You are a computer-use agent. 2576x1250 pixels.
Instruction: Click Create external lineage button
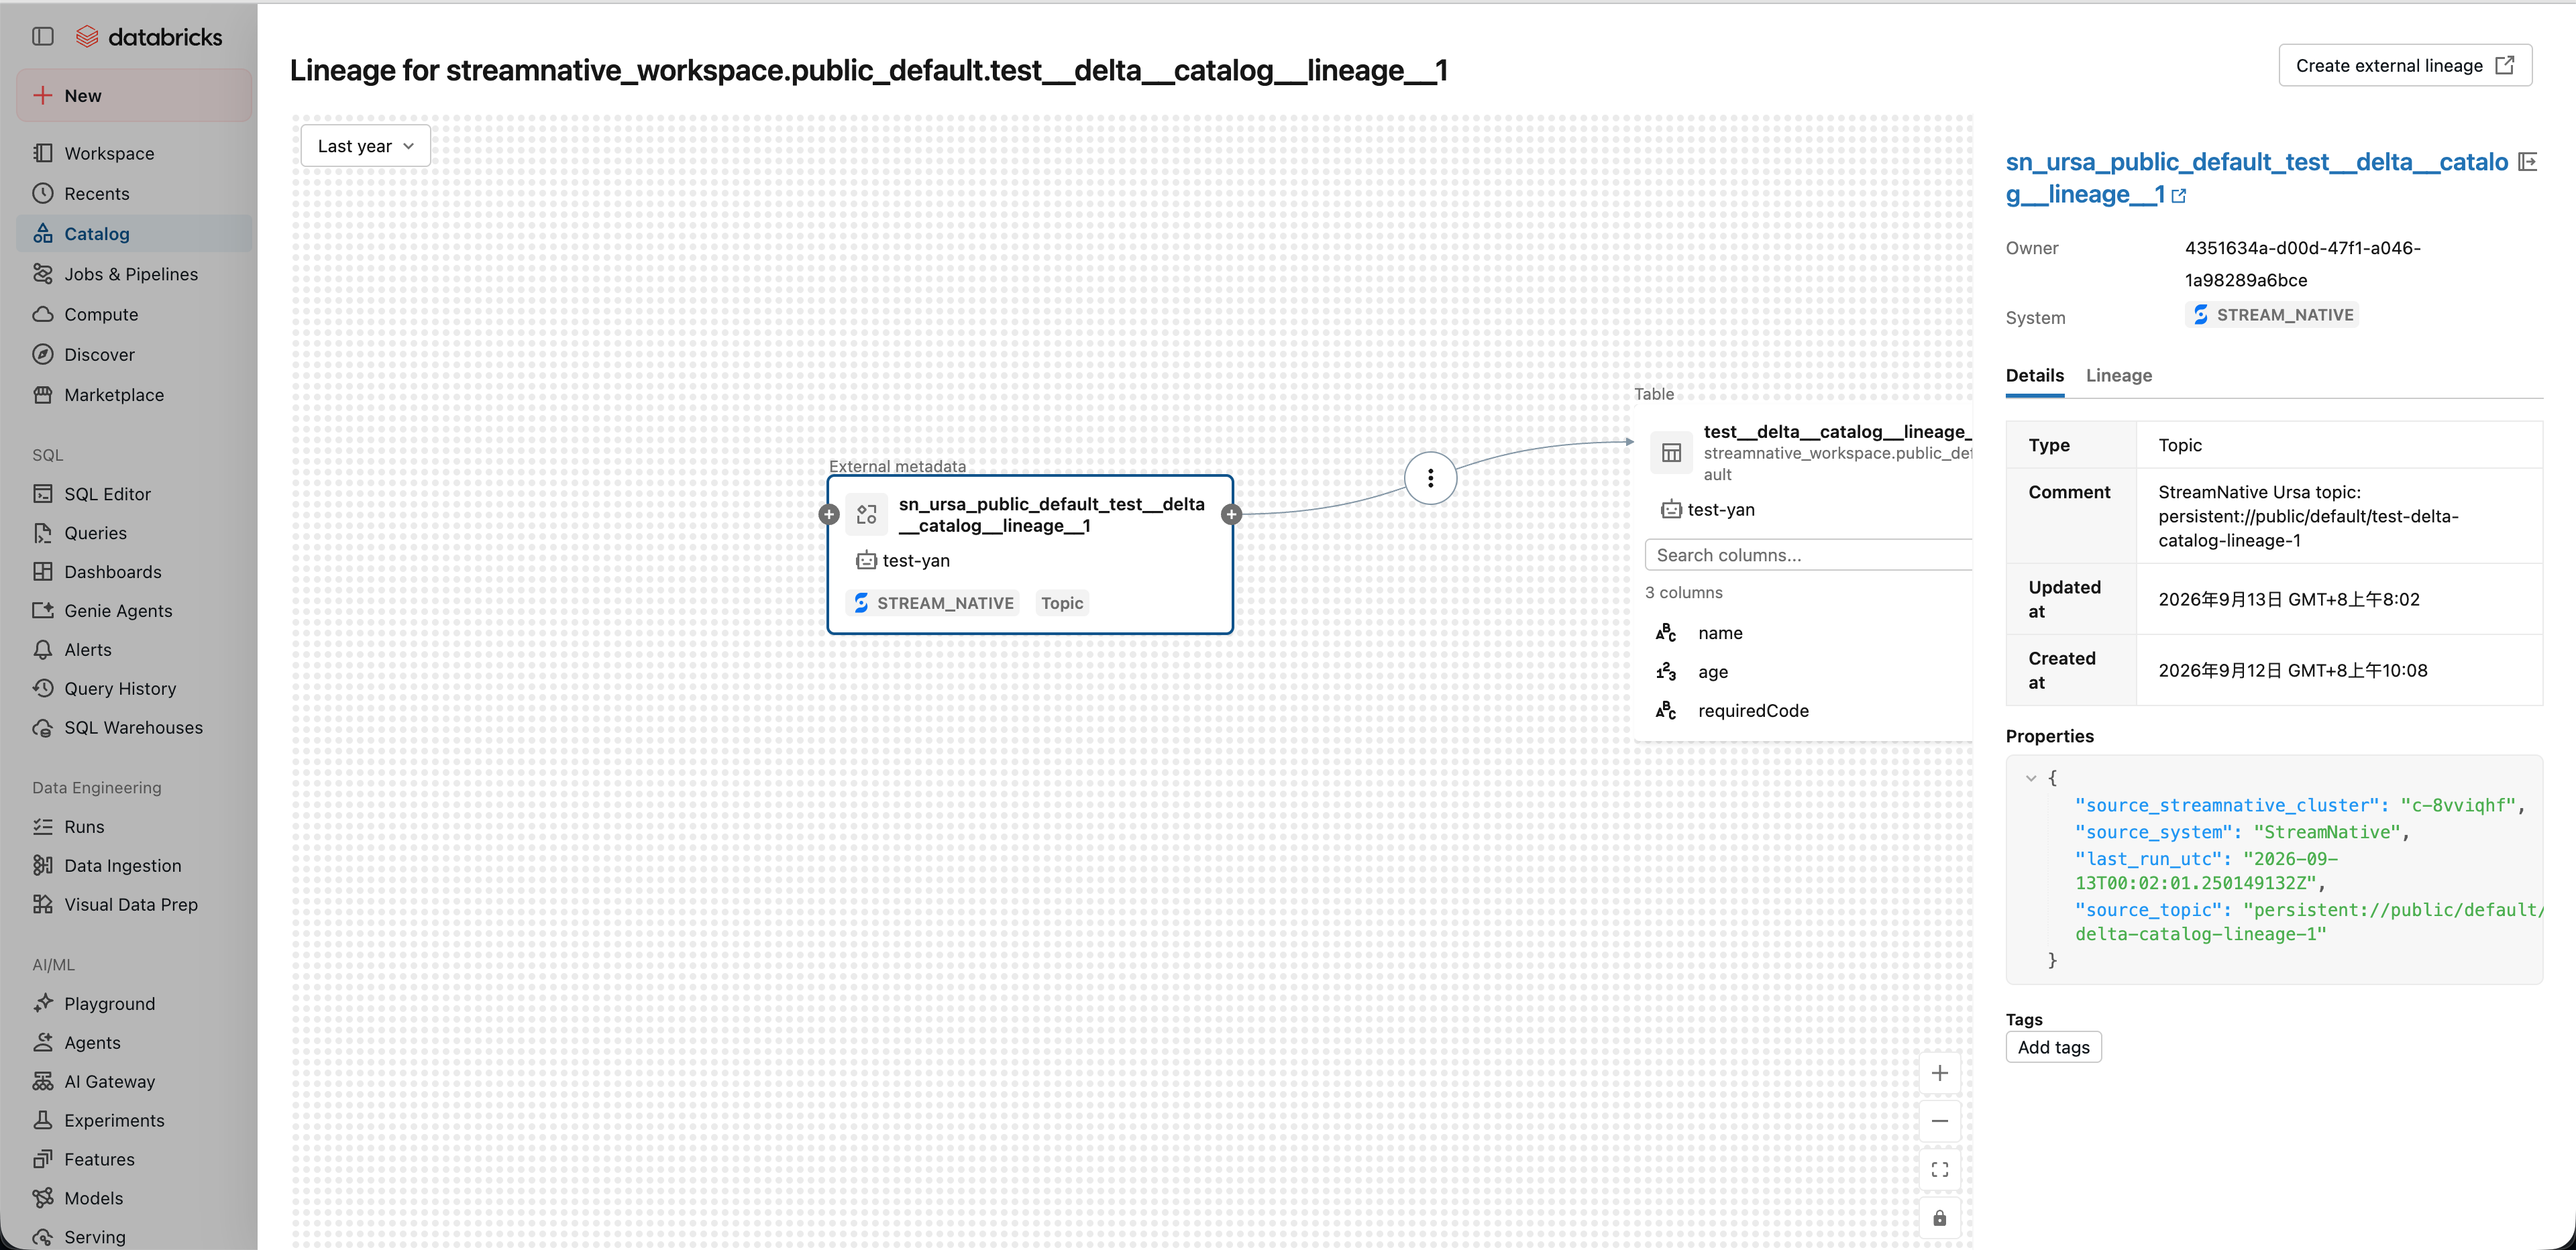coord(2404,65)
